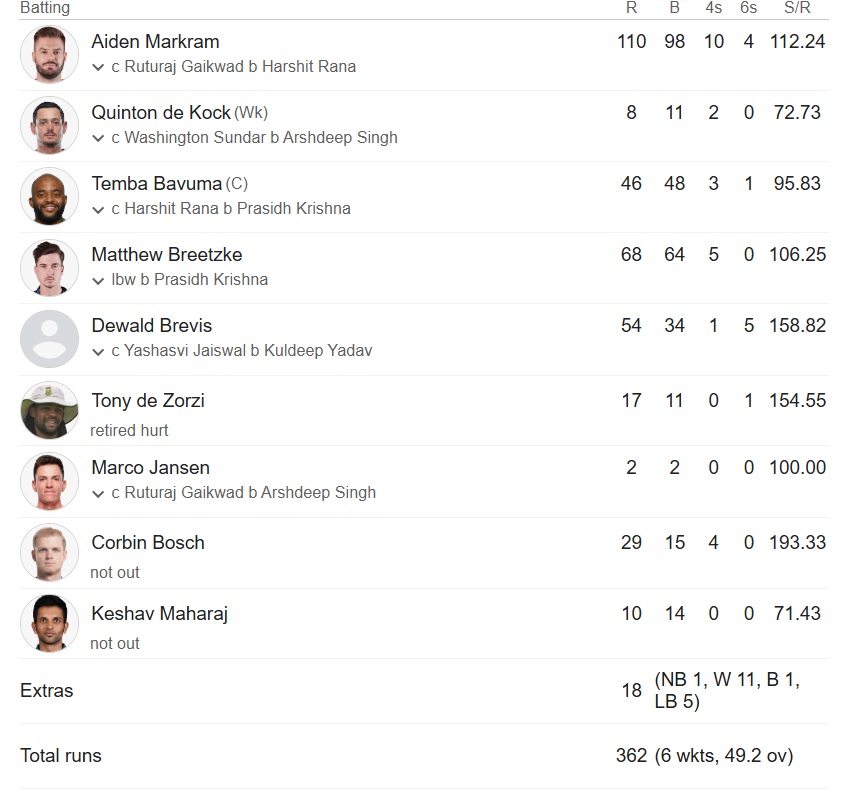This screenshot has width=841, height=797.
Task: Expand Marco Jansen's dismissal chevron
Action: point(98,493)
